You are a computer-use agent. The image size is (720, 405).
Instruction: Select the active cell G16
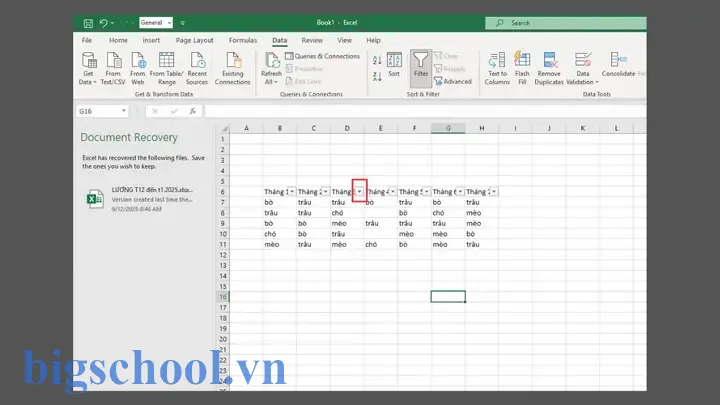tap(448, 297)
